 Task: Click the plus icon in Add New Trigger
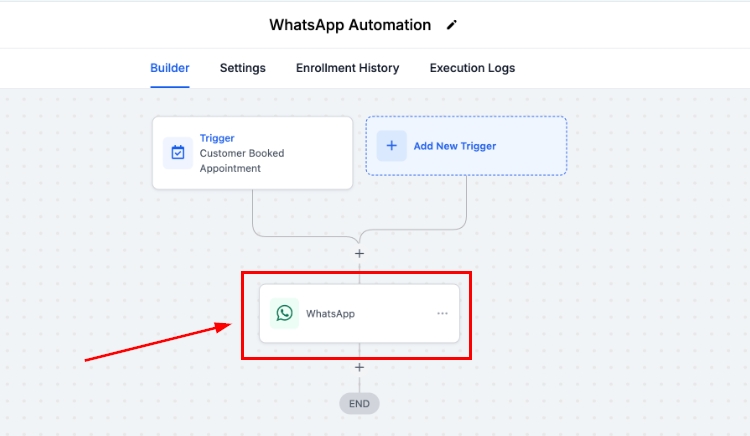391,146
